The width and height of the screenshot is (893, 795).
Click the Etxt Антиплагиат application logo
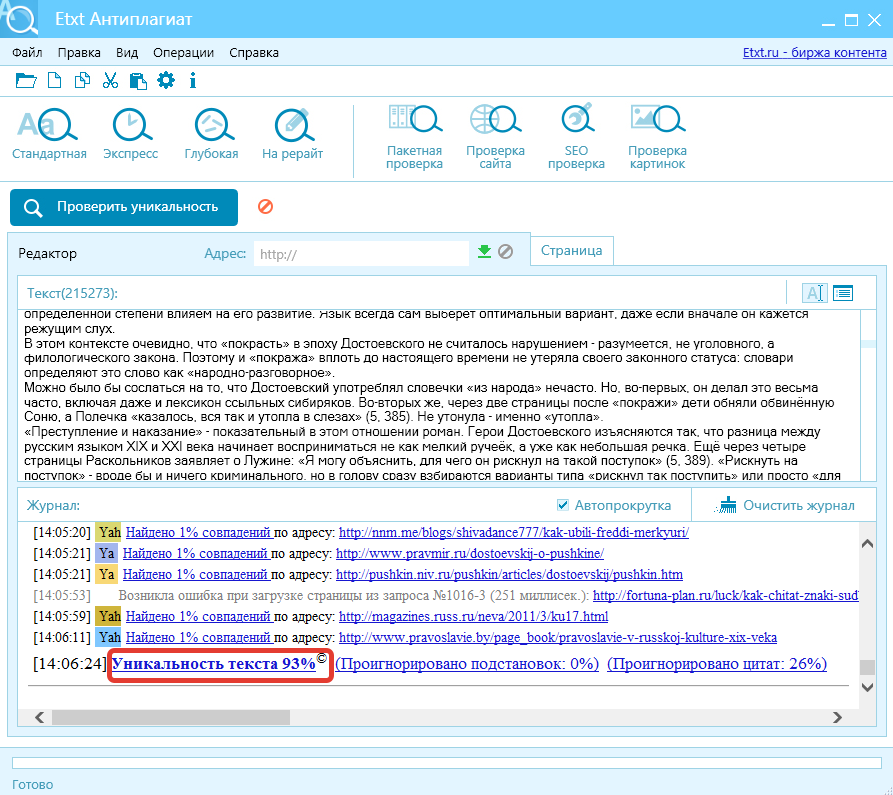19,18
